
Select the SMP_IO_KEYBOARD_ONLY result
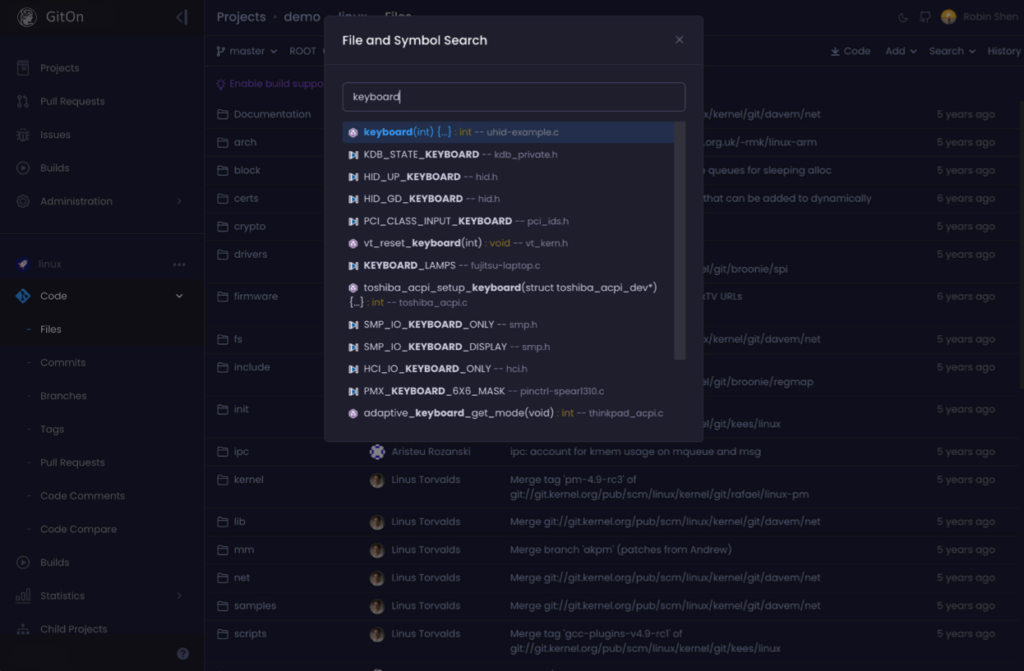(508, 325)
